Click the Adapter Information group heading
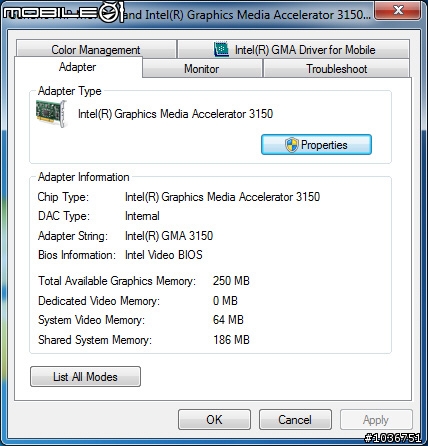428x446 pixels. (84, 177)
